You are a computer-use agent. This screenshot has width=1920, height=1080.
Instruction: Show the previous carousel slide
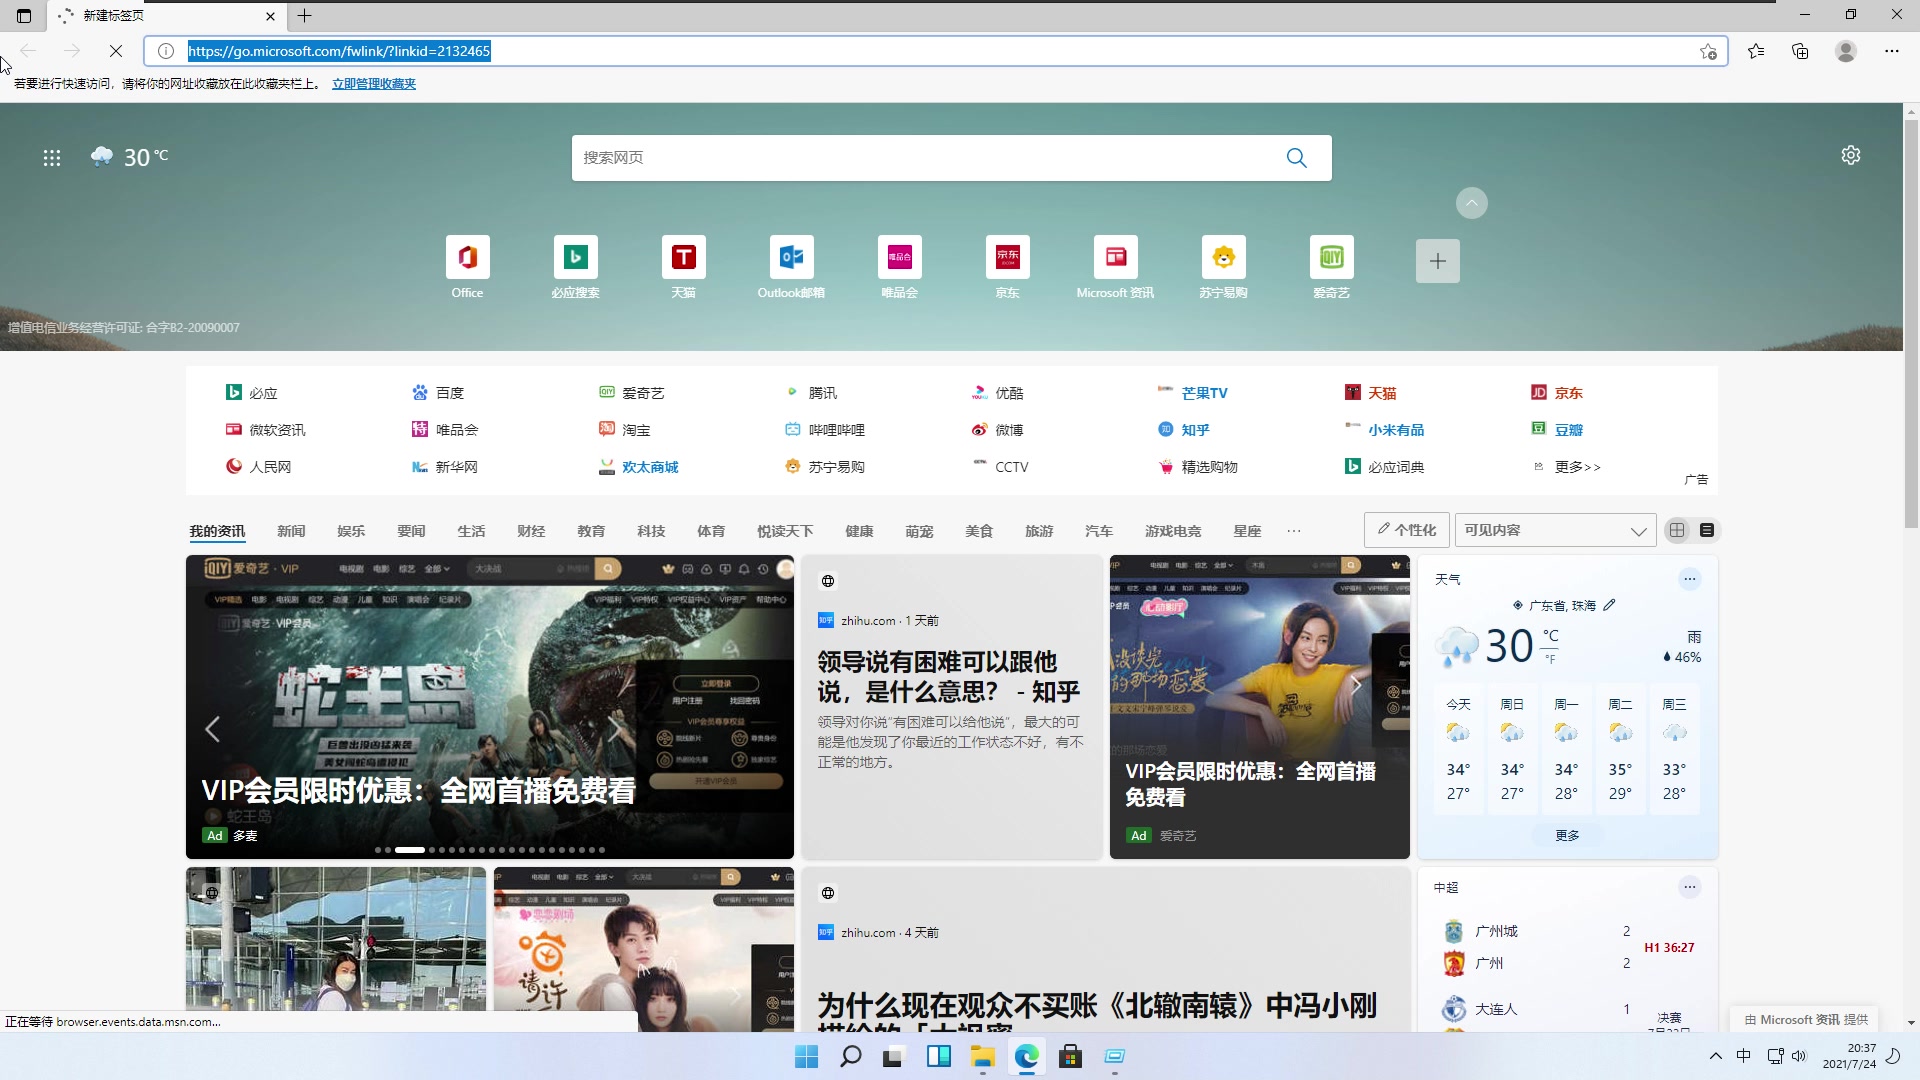coord(212,729)
